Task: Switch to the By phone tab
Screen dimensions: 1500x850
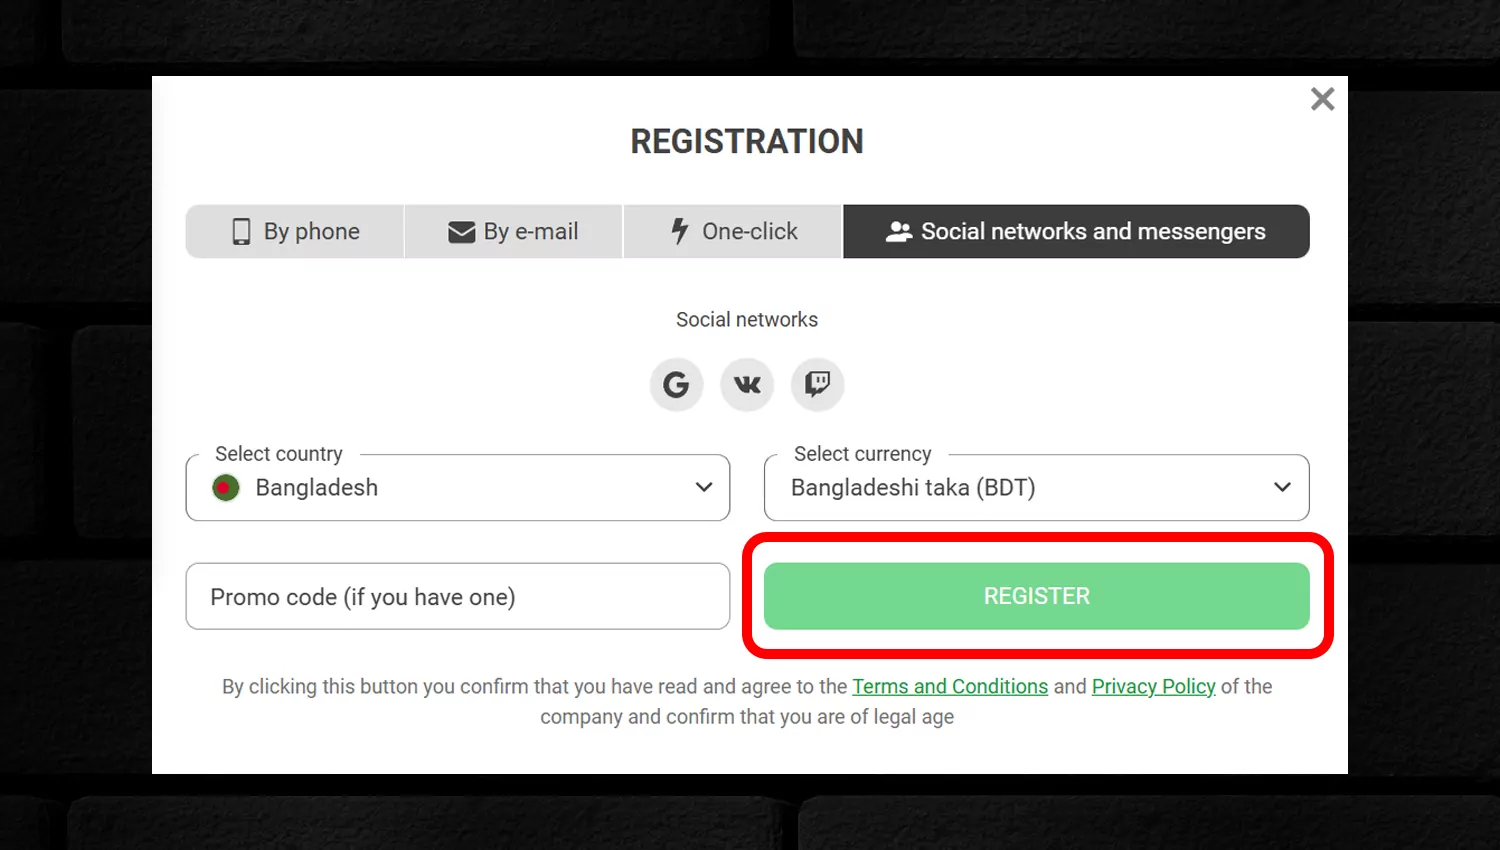Action: click(x=295, y=231)
